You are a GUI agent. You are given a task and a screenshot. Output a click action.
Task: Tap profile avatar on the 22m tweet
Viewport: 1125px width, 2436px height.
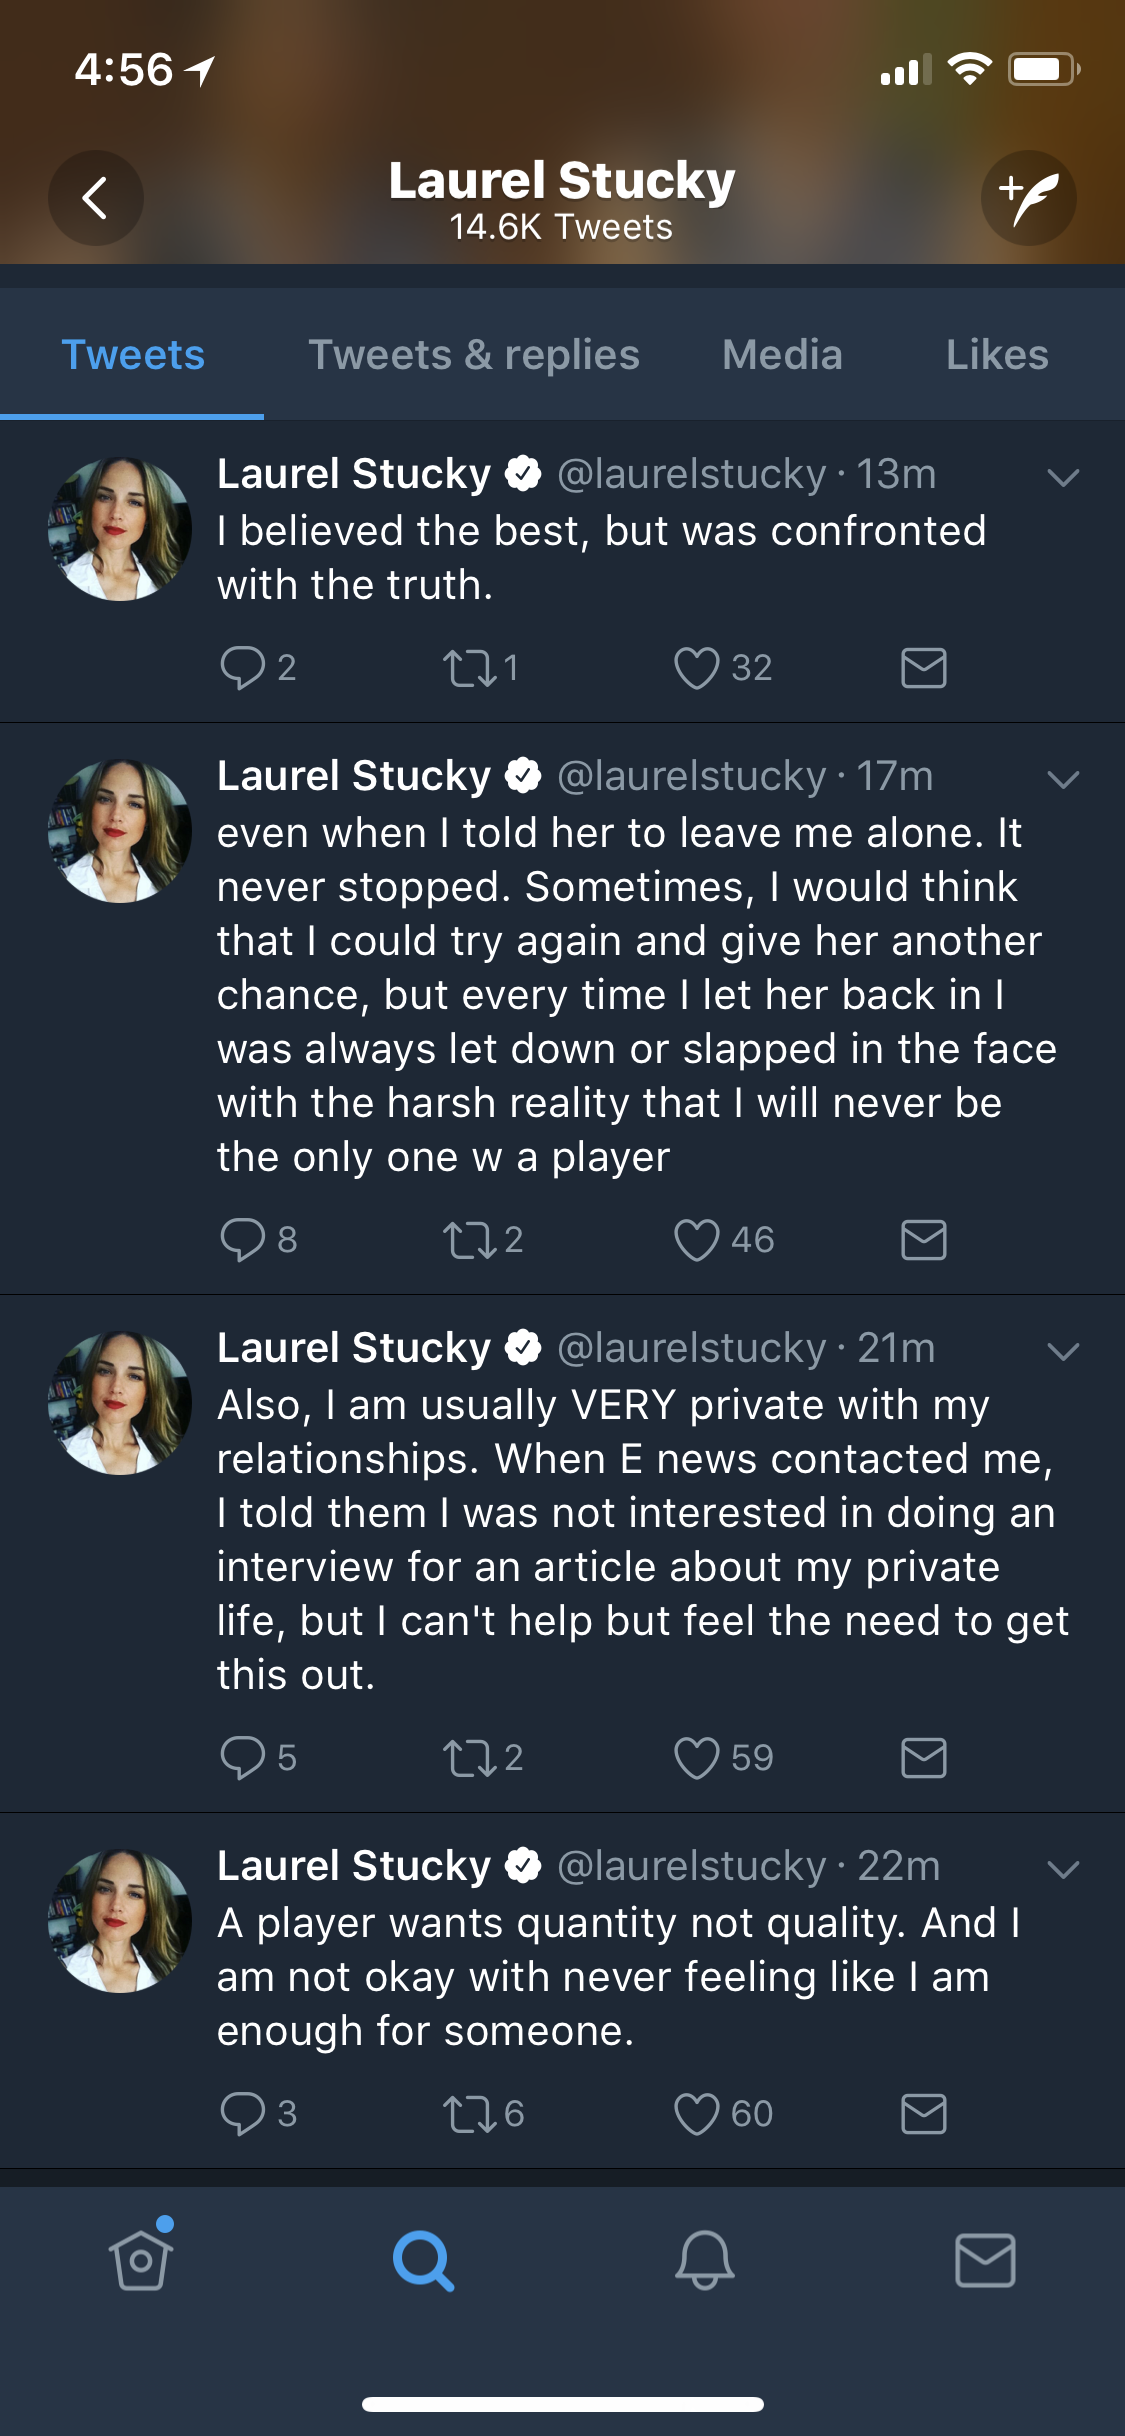click(x=120, y=1921)
